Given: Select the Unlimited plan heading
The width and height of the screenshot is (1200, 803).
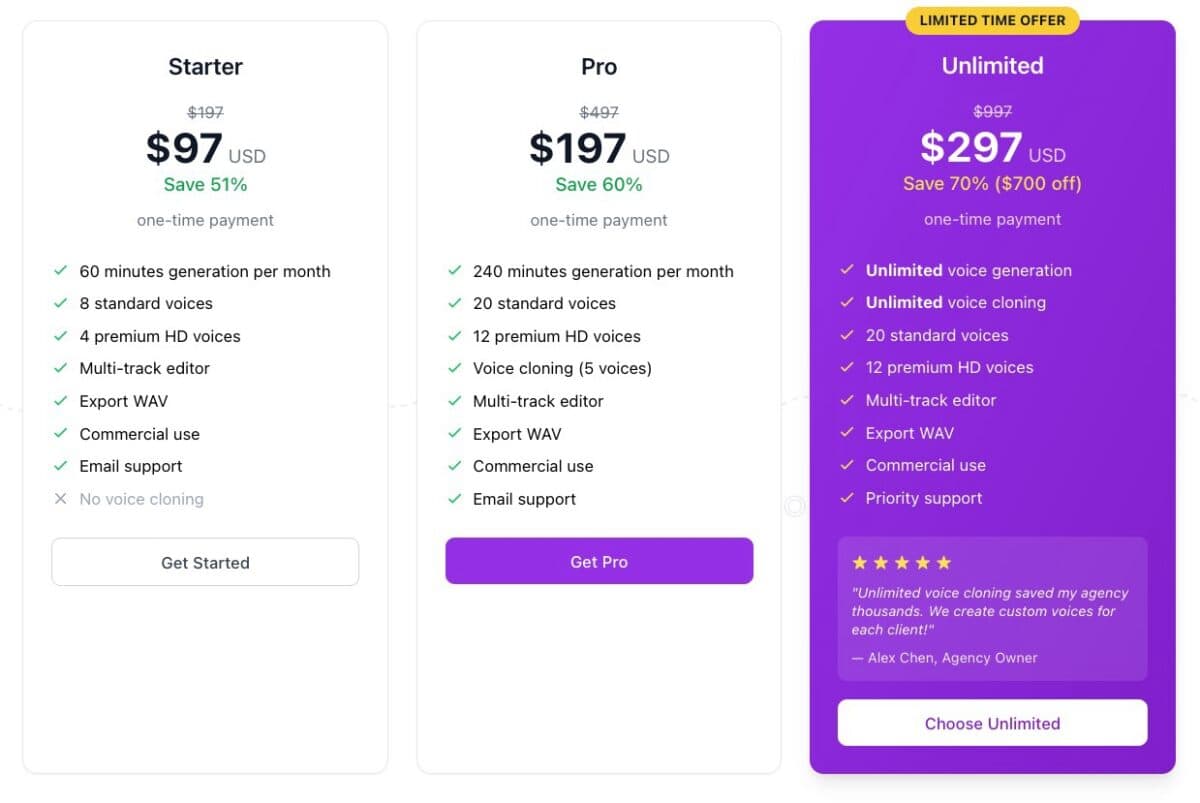Looking at the screenshot, I should point(992,65).
